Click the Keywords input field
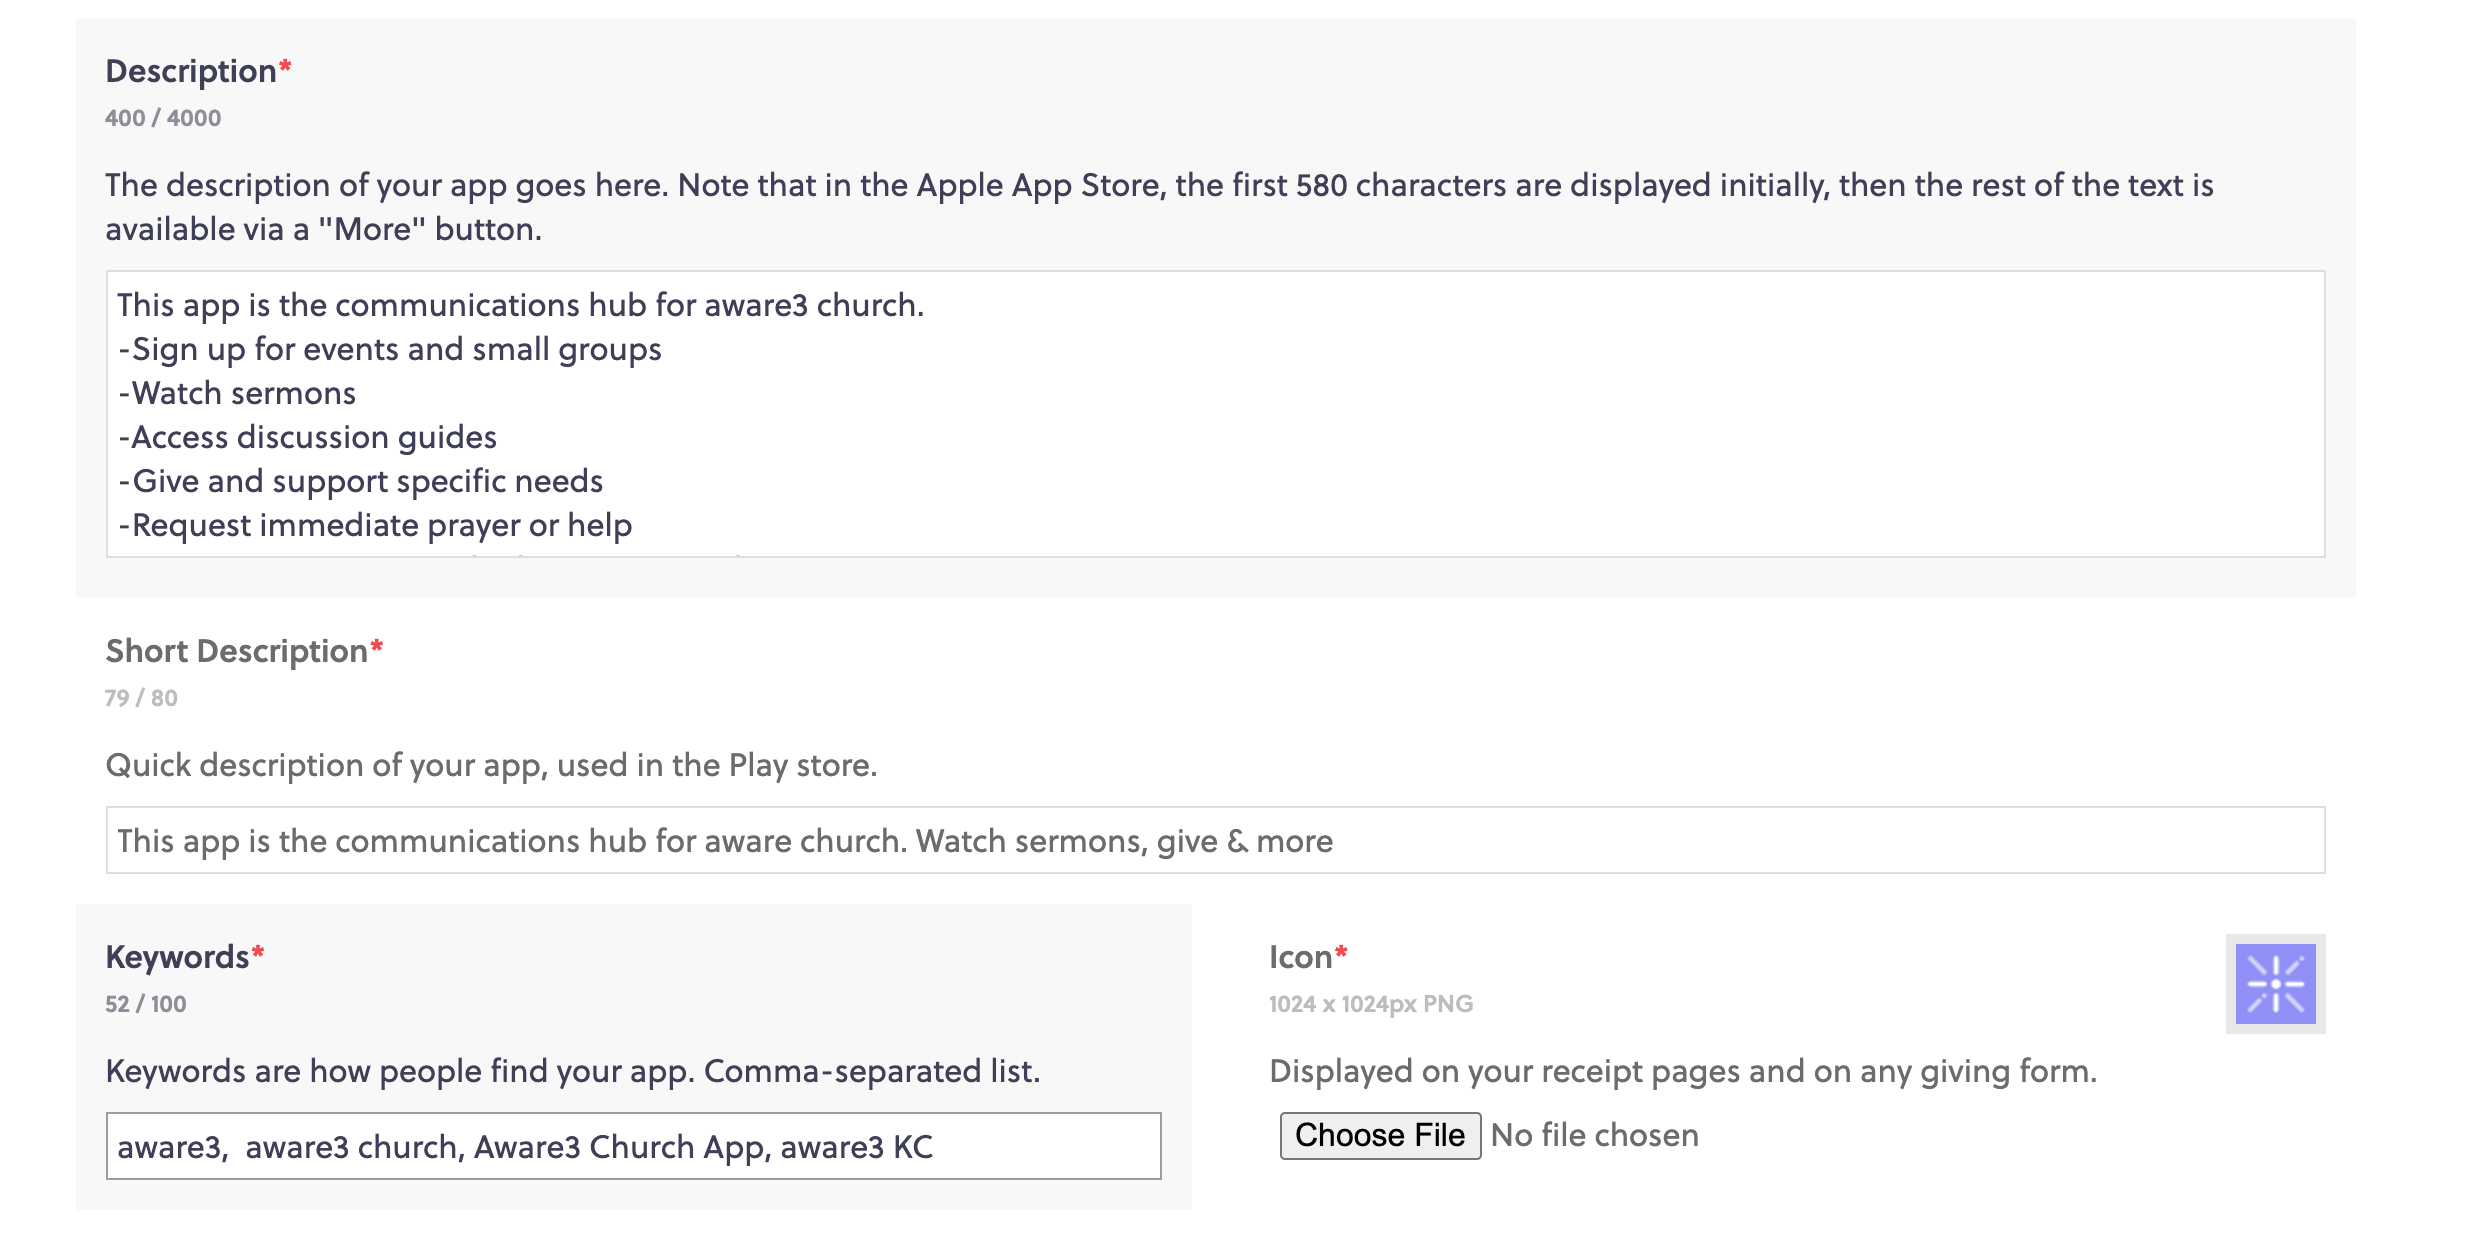The image size is (2482, 1240). click(x=633, y=1146)
